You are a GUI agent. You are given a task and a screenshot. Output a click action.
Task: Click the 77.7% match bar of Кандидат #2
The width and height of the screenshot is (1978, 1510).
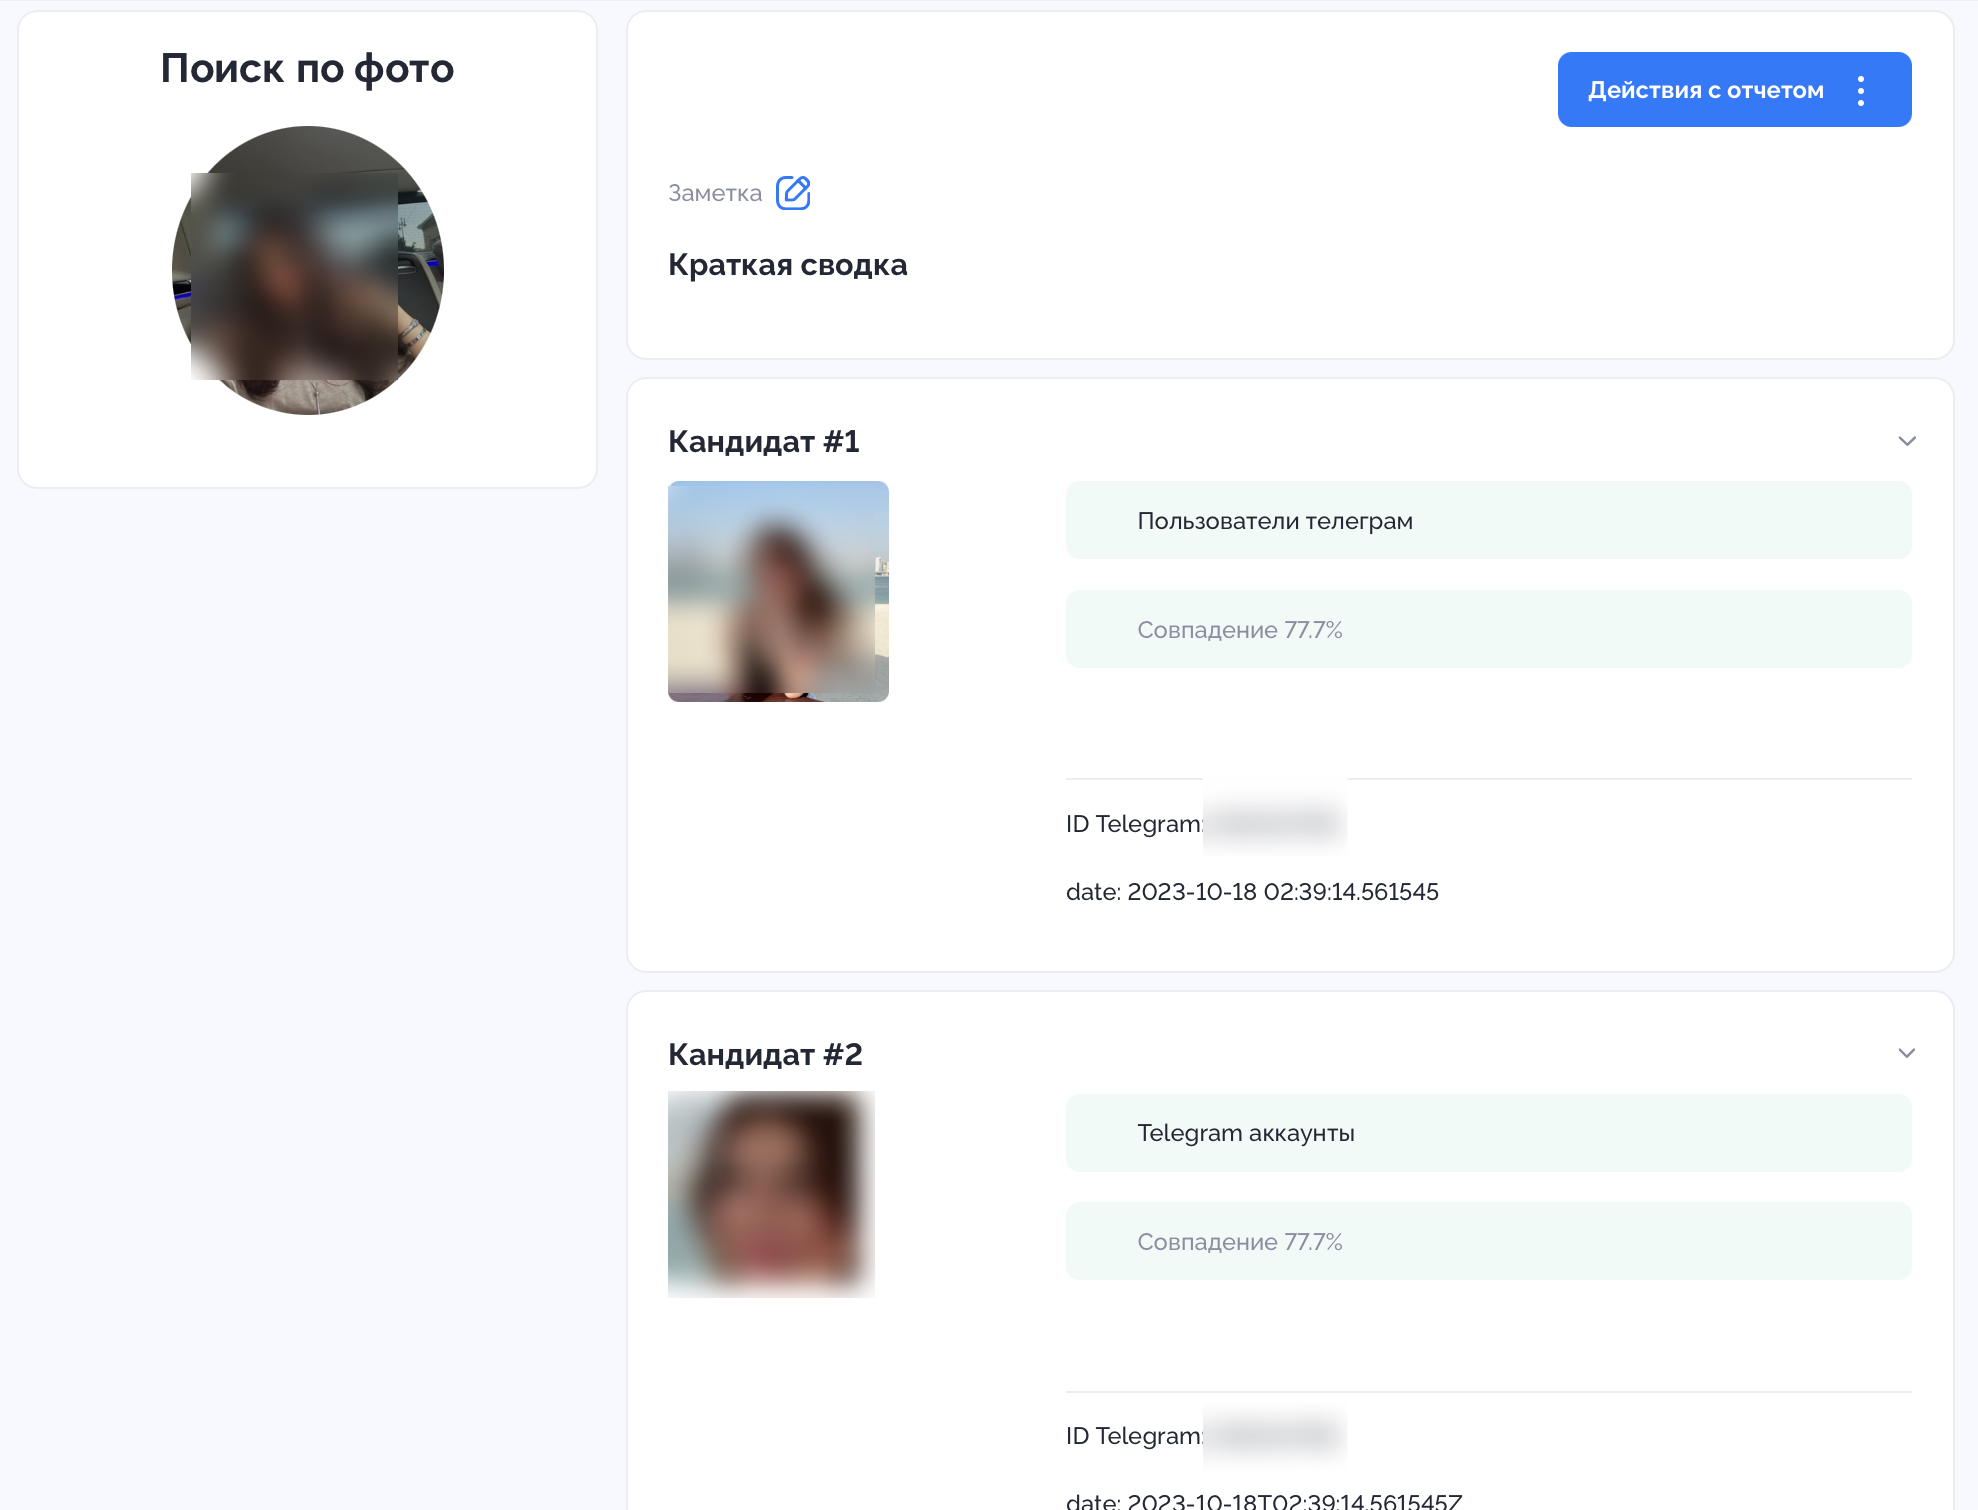click(1487, 1241)
